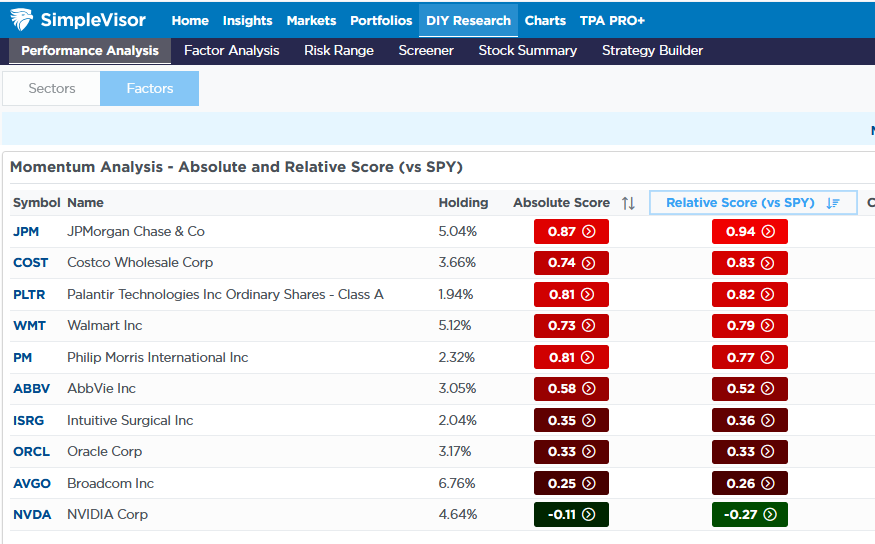Click the JPMorgan Chase & Co name

tap(136, 232)
